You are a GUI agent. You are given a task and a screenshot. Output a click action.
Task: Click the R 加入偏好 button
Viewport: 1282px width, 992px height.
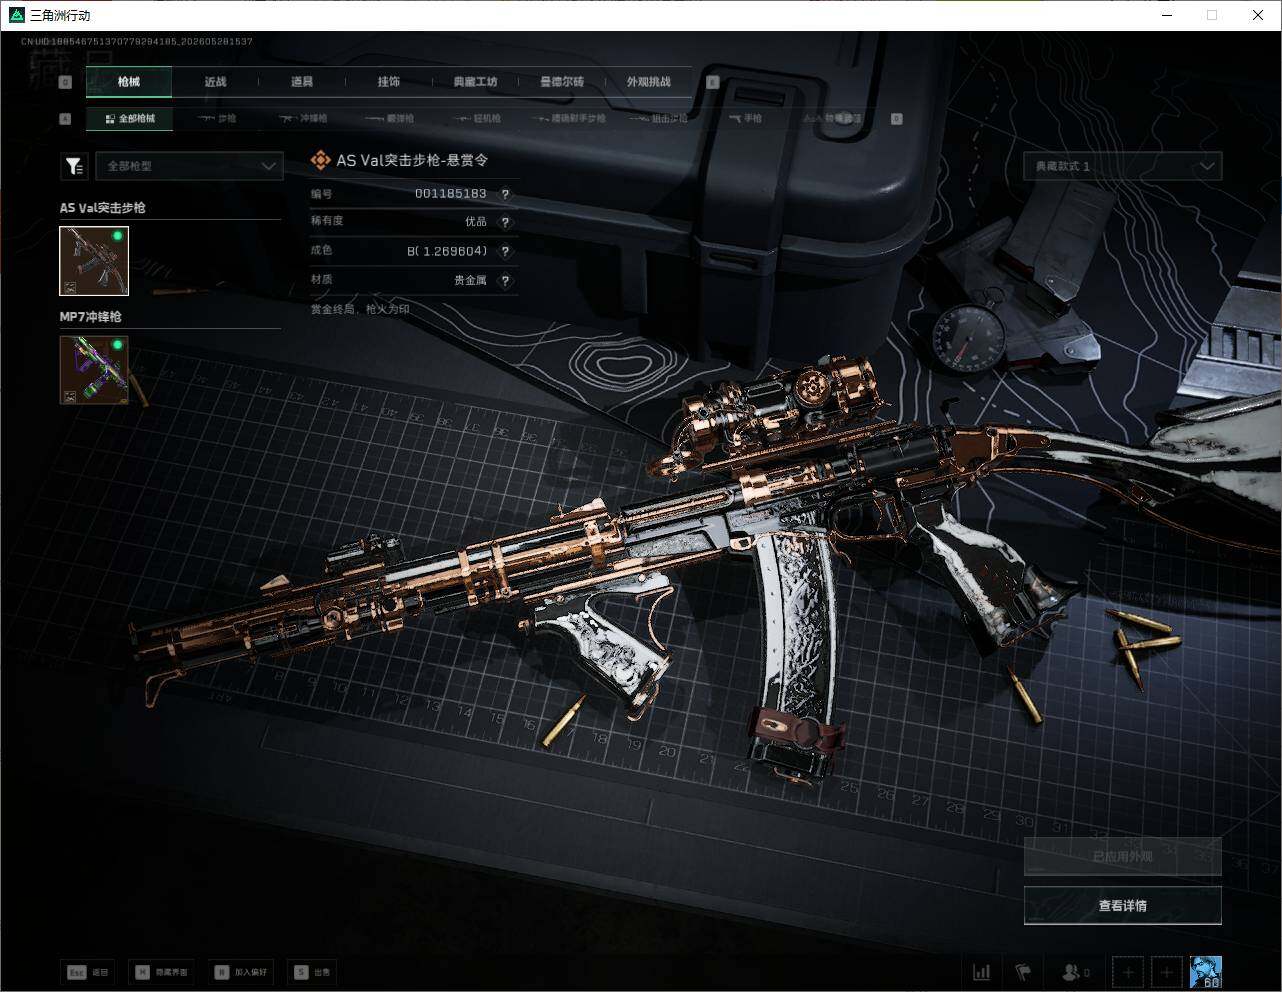coord(241,972)
